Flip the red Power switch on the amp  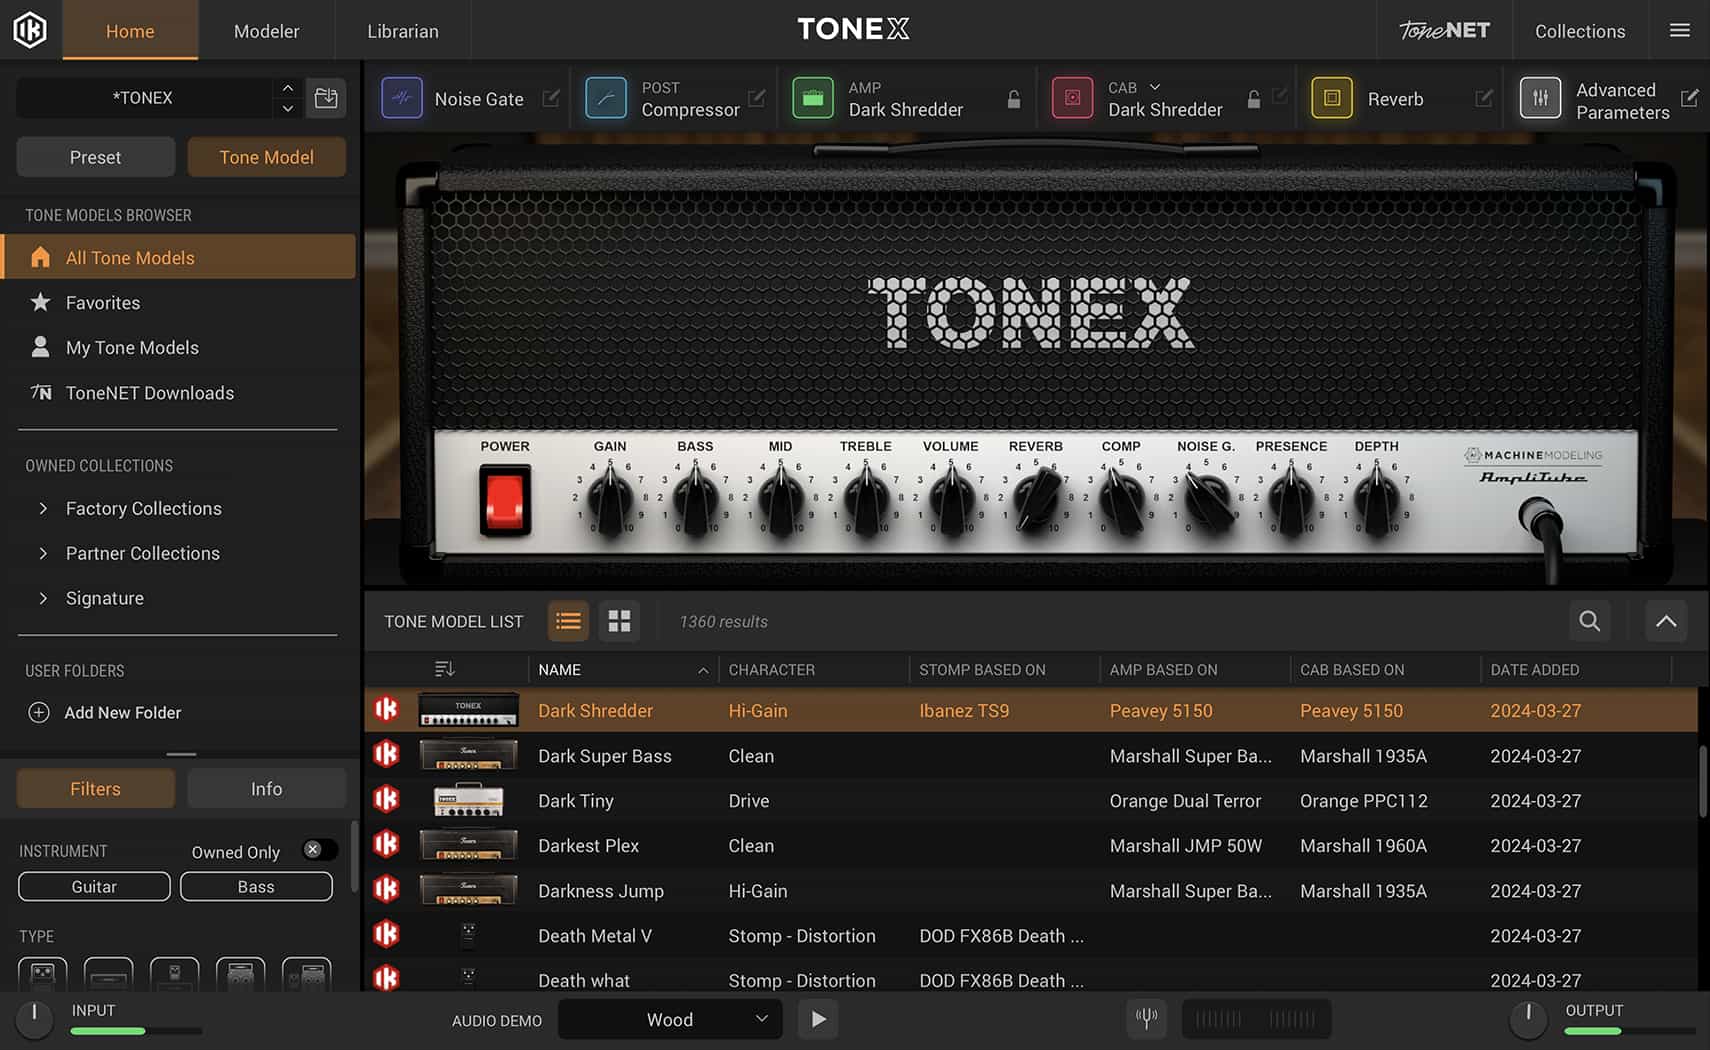pyautogui.click(x=505, y=500)
